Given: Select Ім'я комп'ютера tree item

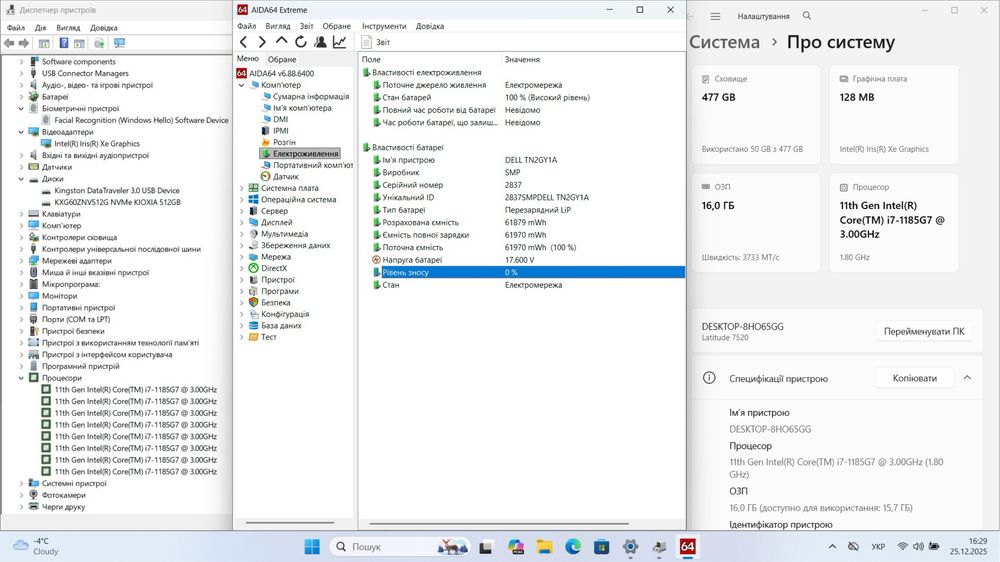Looking at the screenshot, I should (302, 108).
